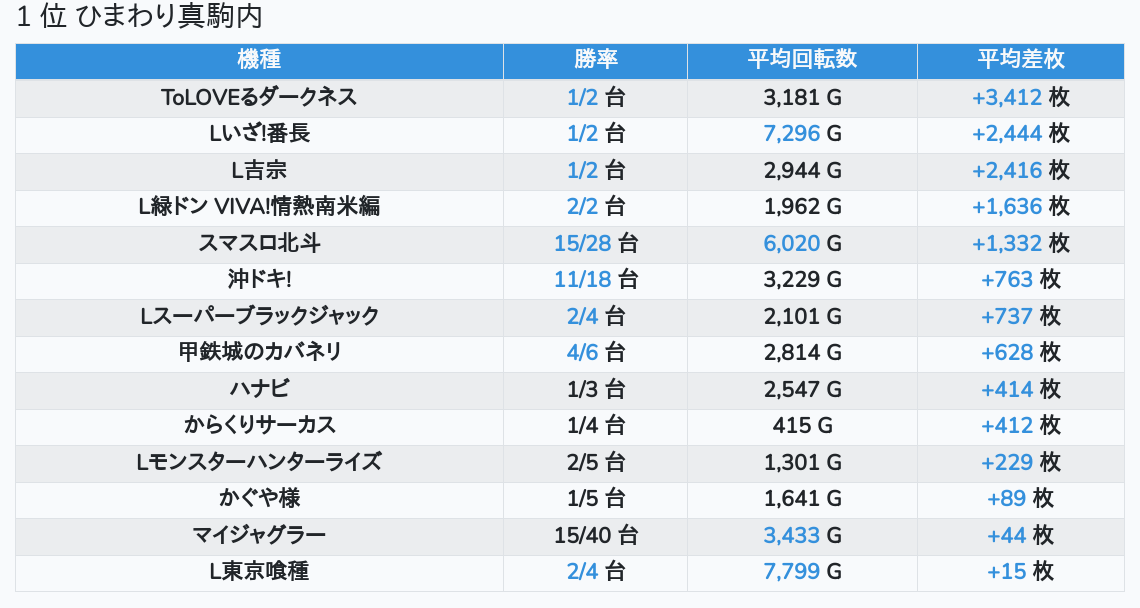Click the L東京喰種 machine name

[259, 571]
